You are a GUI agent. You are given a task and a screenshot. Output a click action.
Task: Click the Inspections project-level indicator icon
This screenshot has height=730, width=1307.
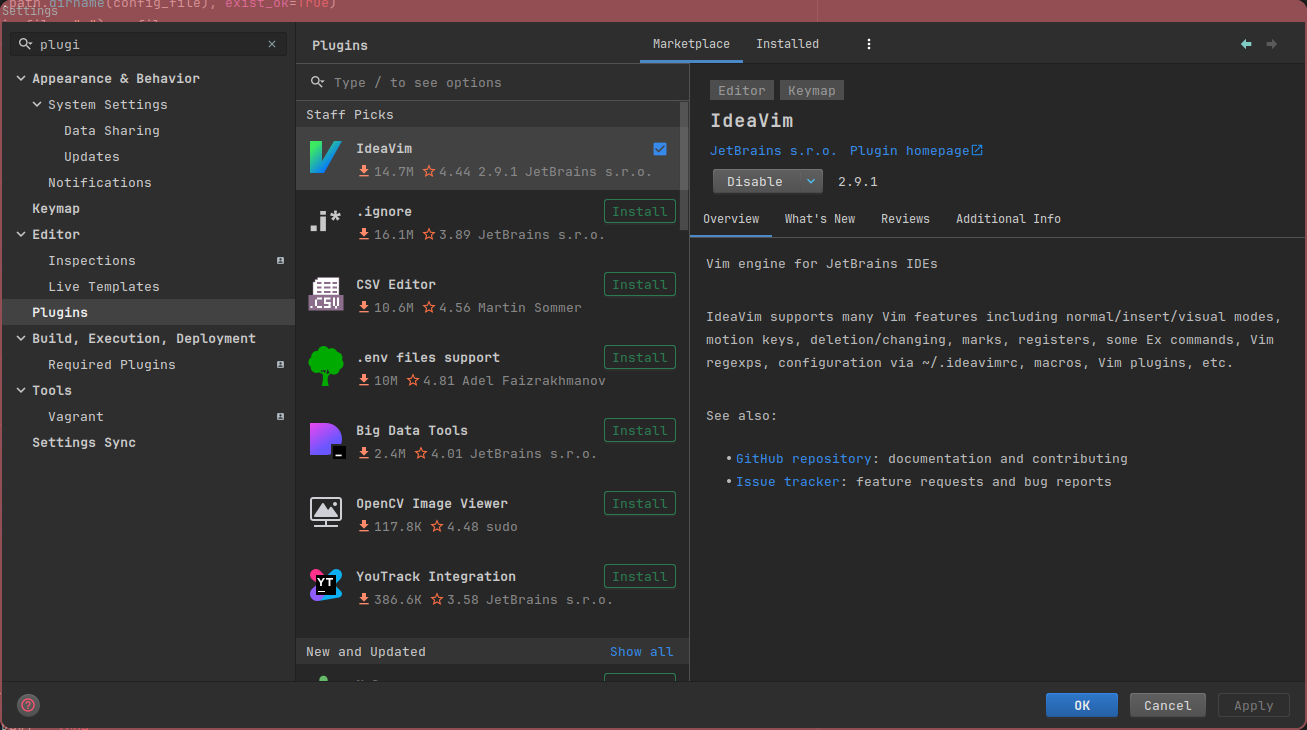point(281,260)
